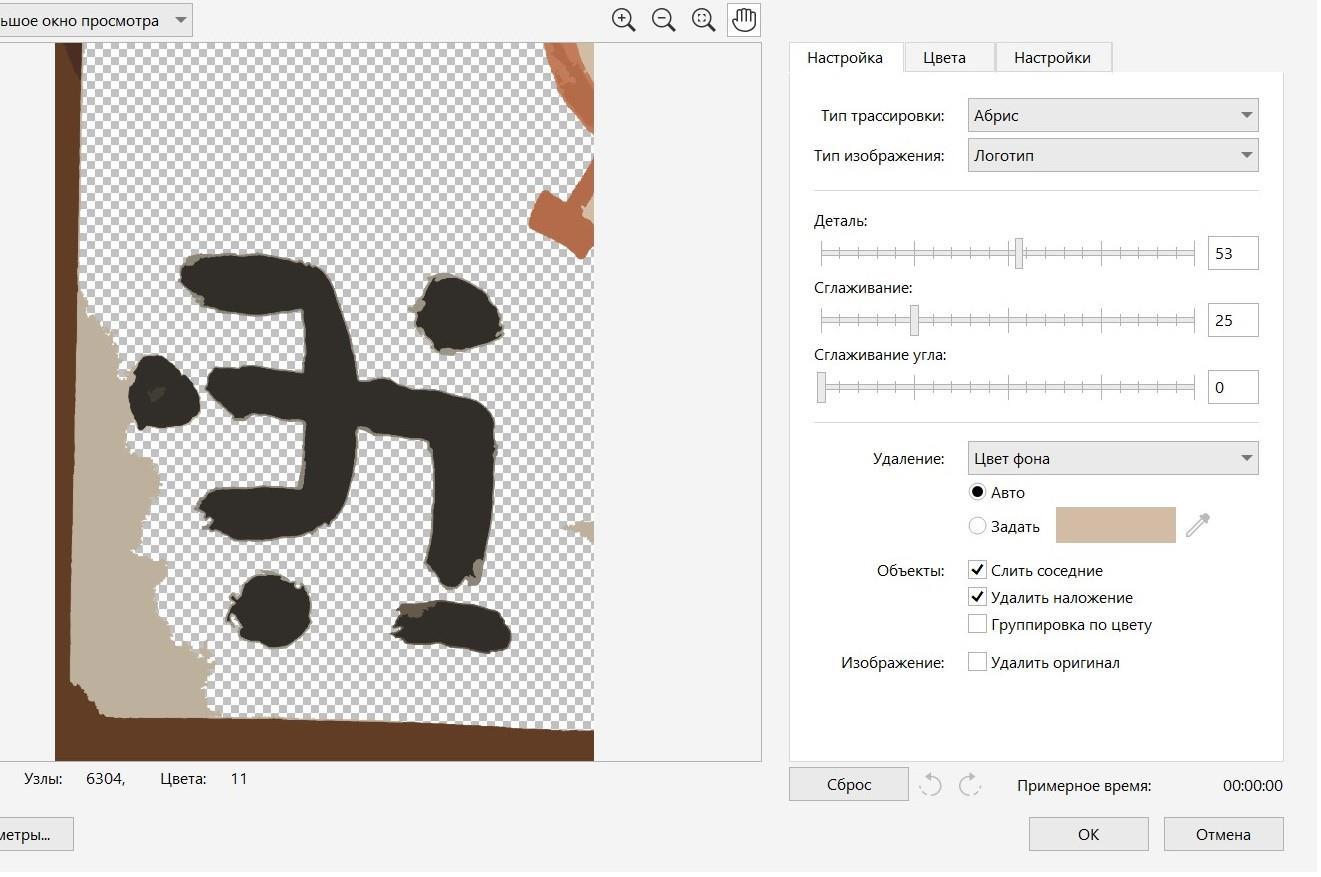This screenshot has width=1321, height=877.
Task: Open the Удаление dropdown showing Цвет фона
Action: point(1112,459)
